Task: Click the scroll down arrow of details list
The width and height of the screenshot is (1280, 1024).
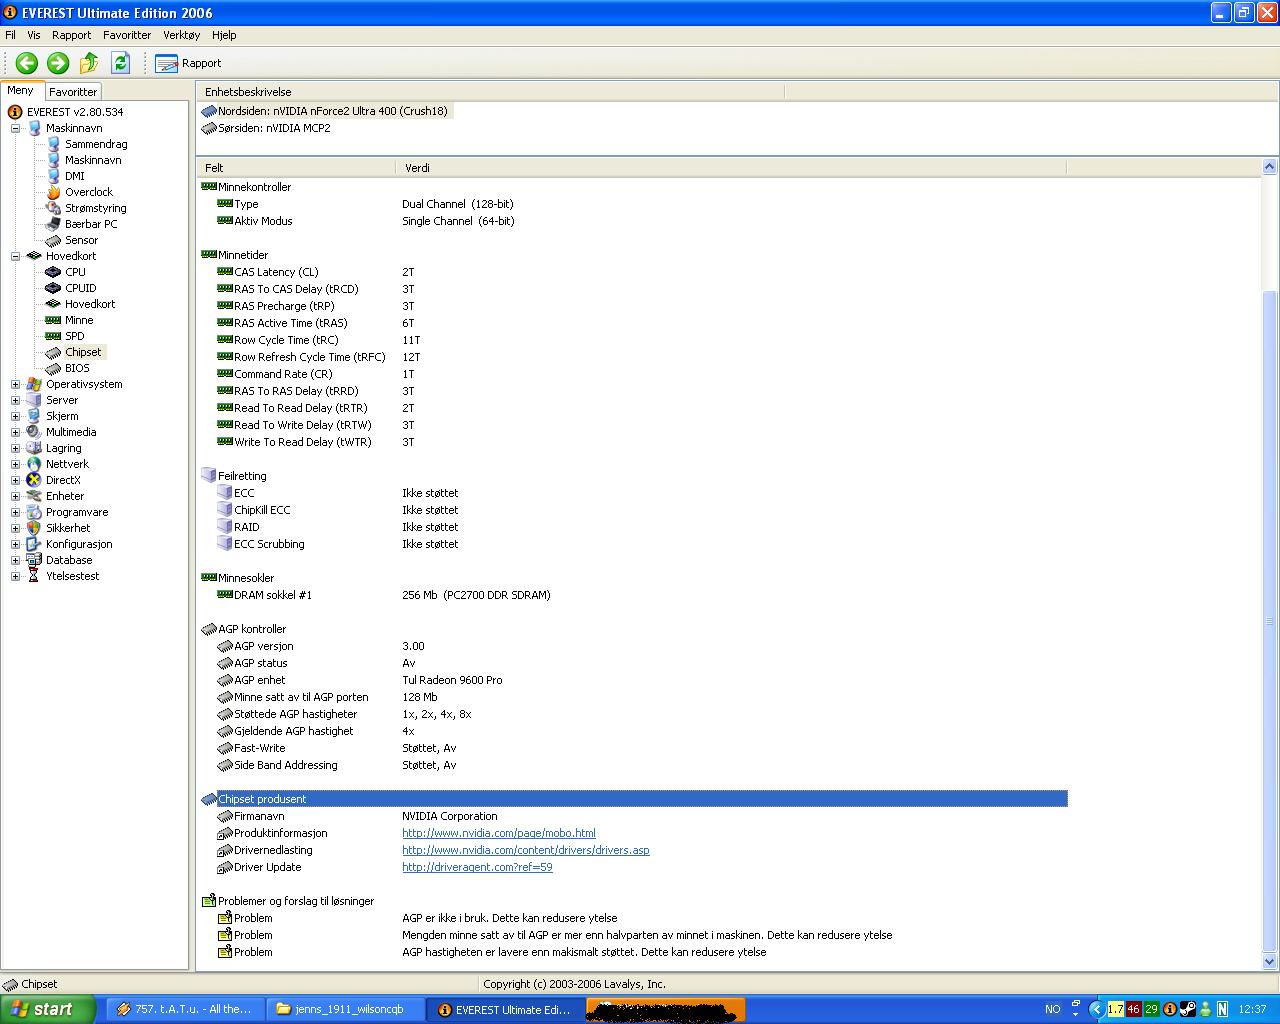Action: pos(1270,962)
